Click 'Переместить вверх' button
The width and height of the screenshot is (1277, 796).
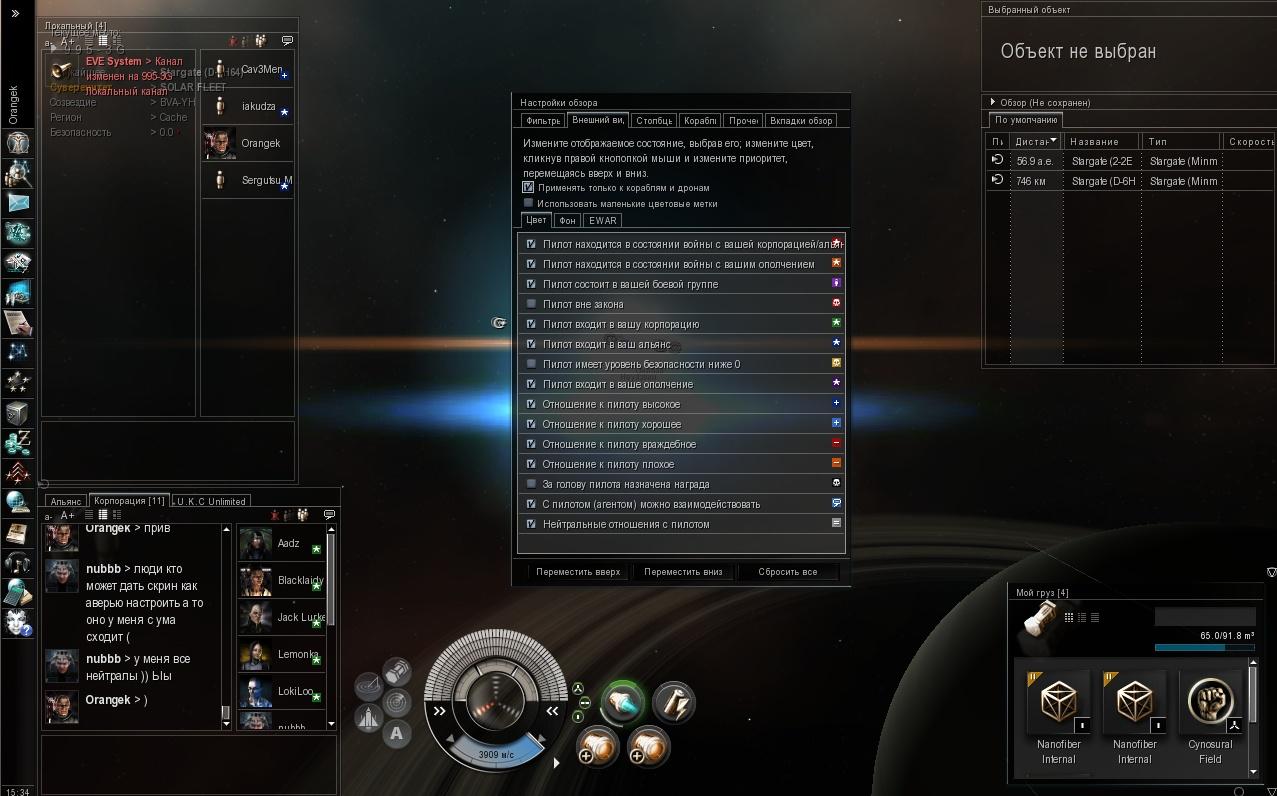(x=578, y=572)
